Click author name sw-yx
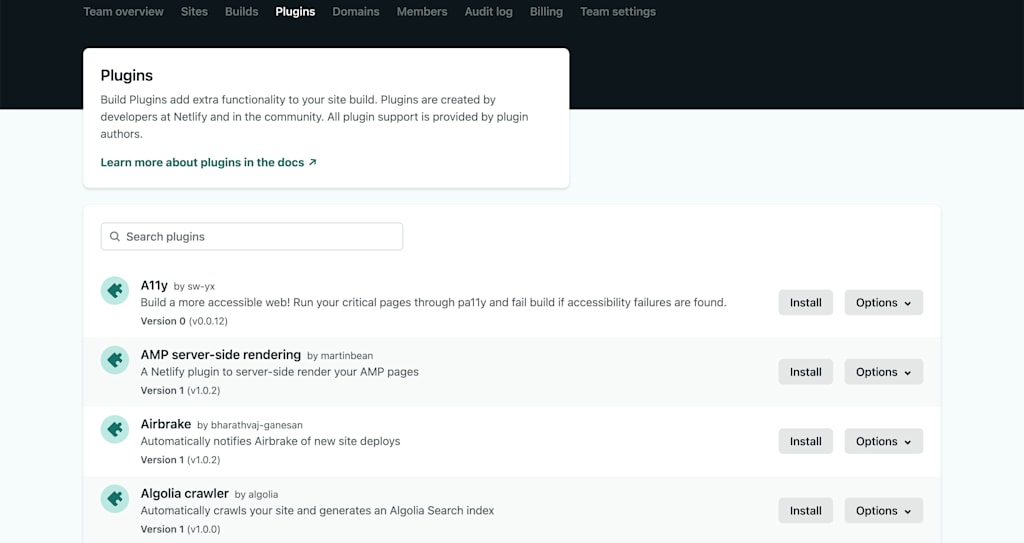Image resolution: width=1024 pixels, height=543 pixels. pos(201,286)
